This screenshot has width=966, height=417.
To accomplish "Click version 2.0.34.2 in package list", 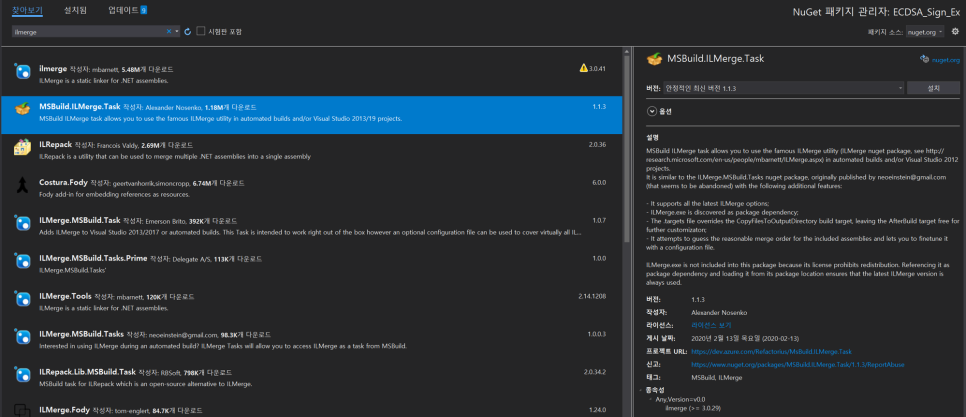I will [595, 373].
